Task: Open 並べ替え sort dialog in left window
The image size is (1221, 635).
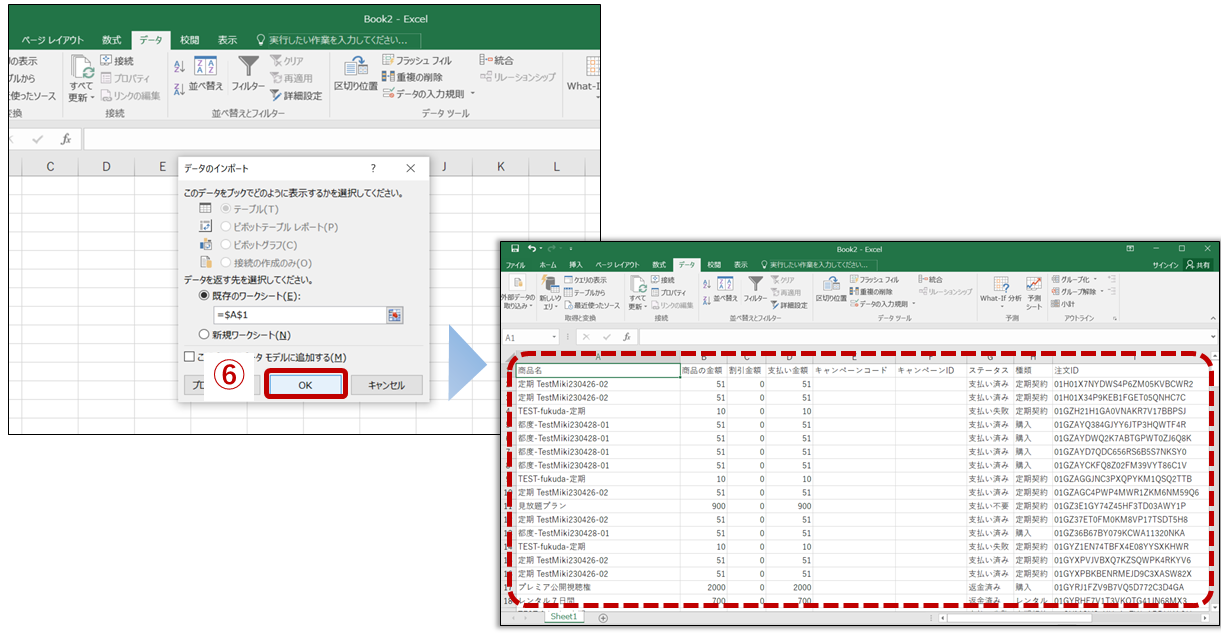Action: pyautogui.click(x=206, y=75)
